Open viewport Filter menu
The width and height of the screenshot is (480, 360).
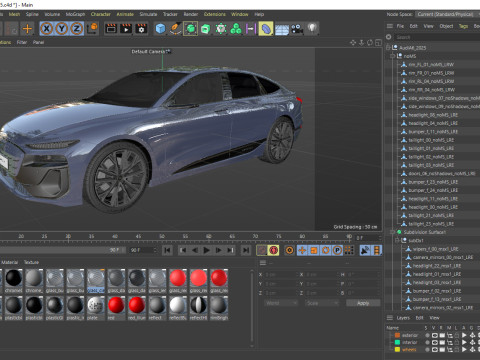pyautogui.click(x=22, y=42)
